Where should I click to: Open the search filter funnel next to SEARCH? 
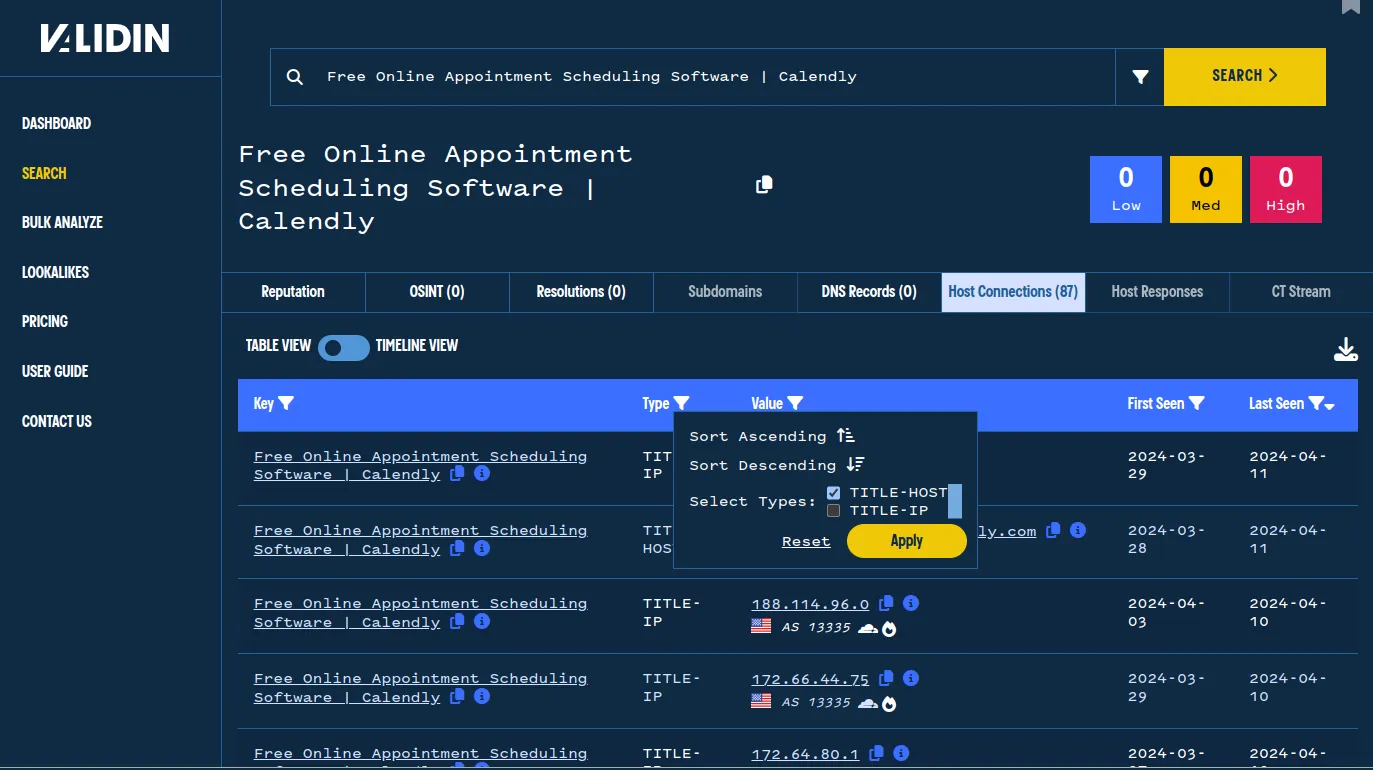pos(1140,77)
